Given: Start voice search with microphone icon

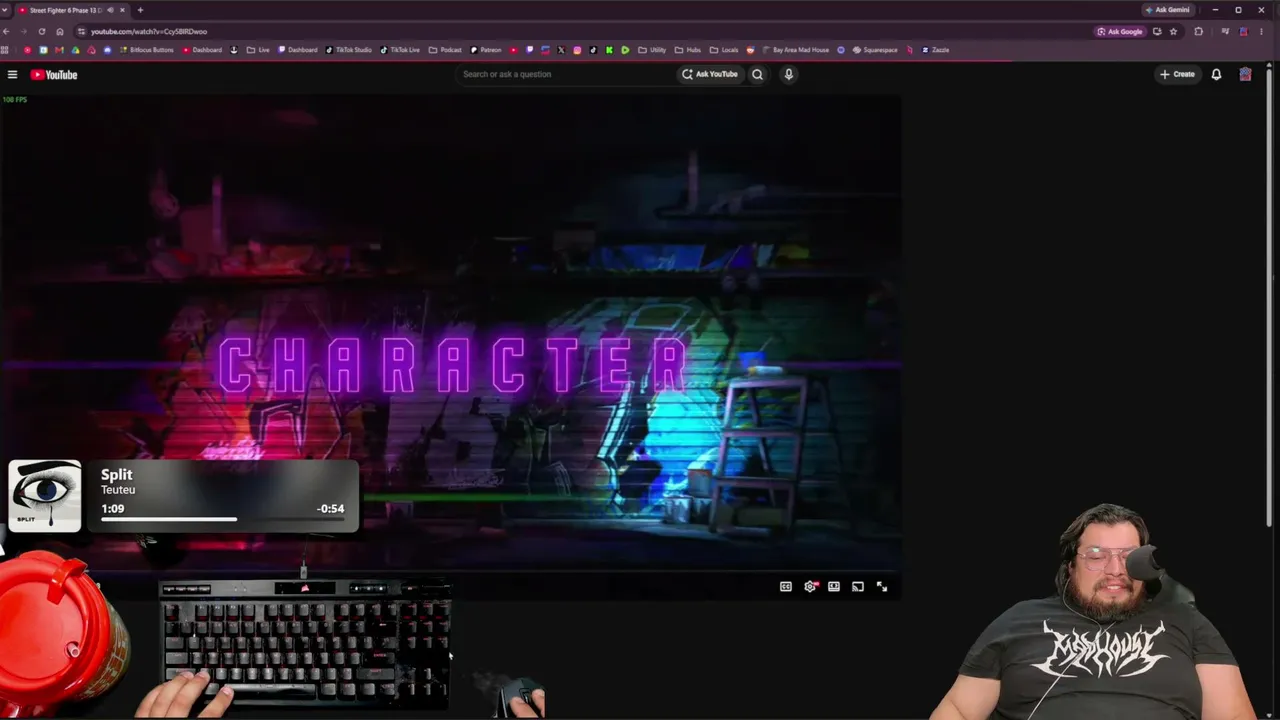Looking at the screenshot, I should pos(788,74).
